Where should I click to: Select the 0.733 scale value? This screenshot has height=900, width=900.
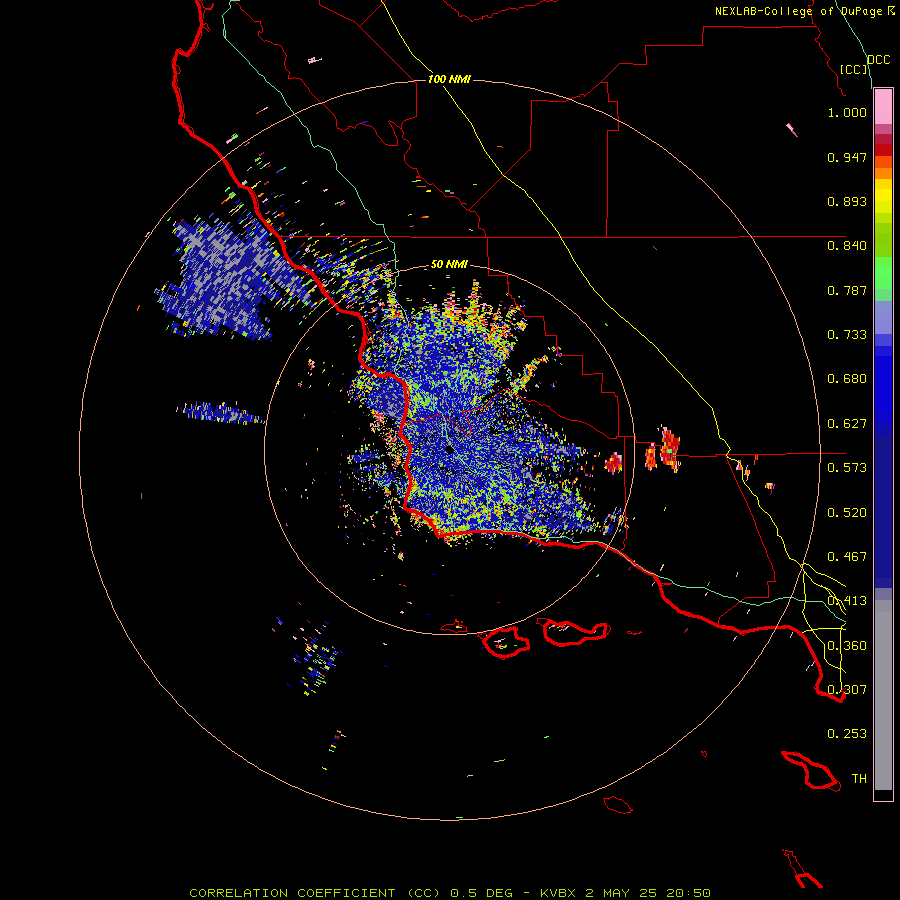[847, 335]
